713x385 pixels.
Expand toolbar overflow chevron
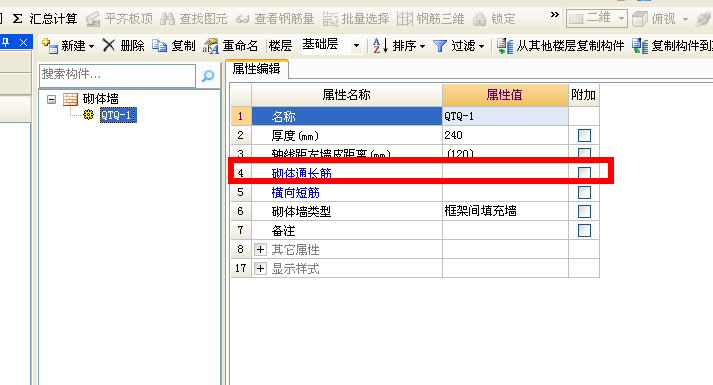click(x=554, y=15)
